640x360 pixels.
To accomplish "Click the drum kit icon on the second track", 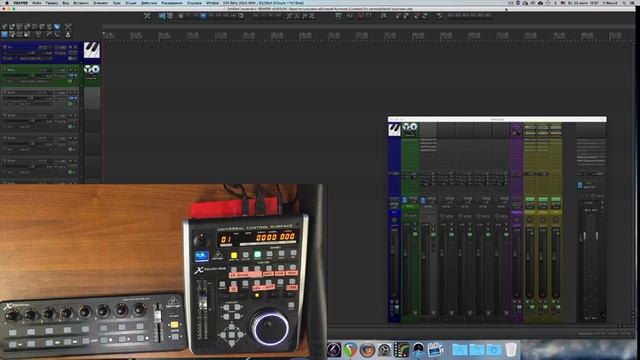I will 92,71.
